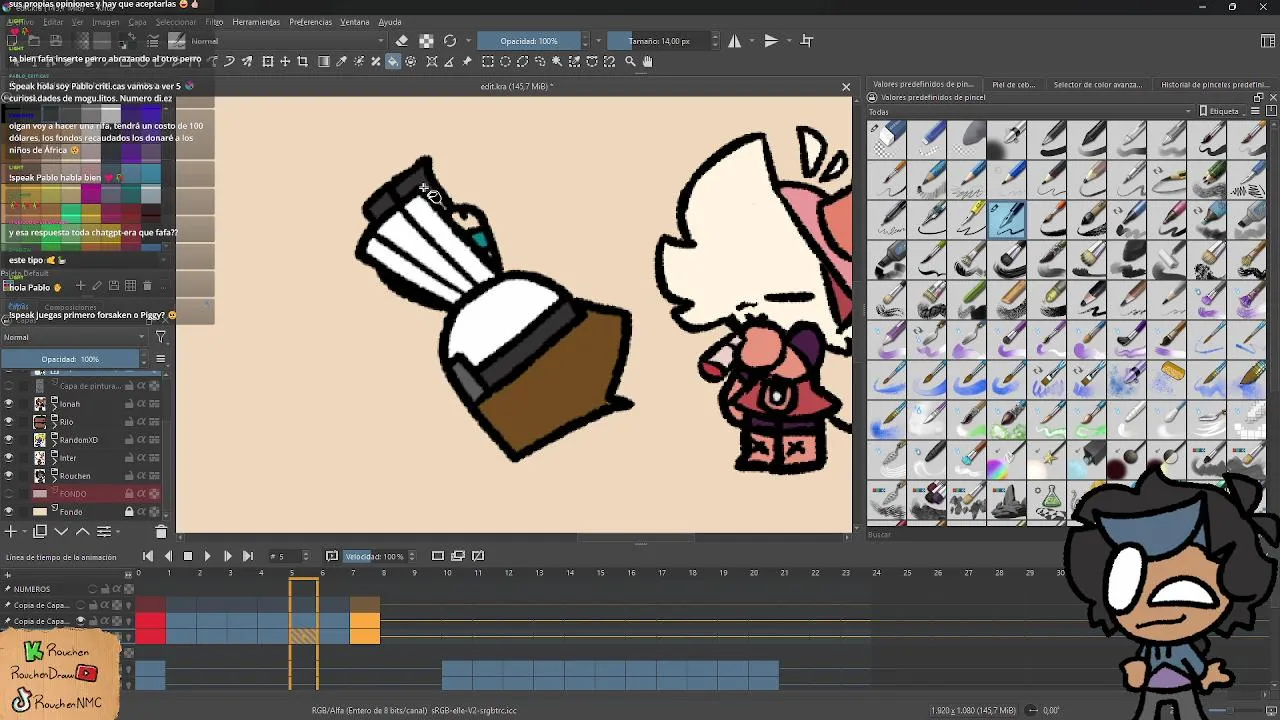This screenshot has width=1280, height=720.
Task: Toggle lock on the Rouchen layer
Action: [x=129, y=476]
